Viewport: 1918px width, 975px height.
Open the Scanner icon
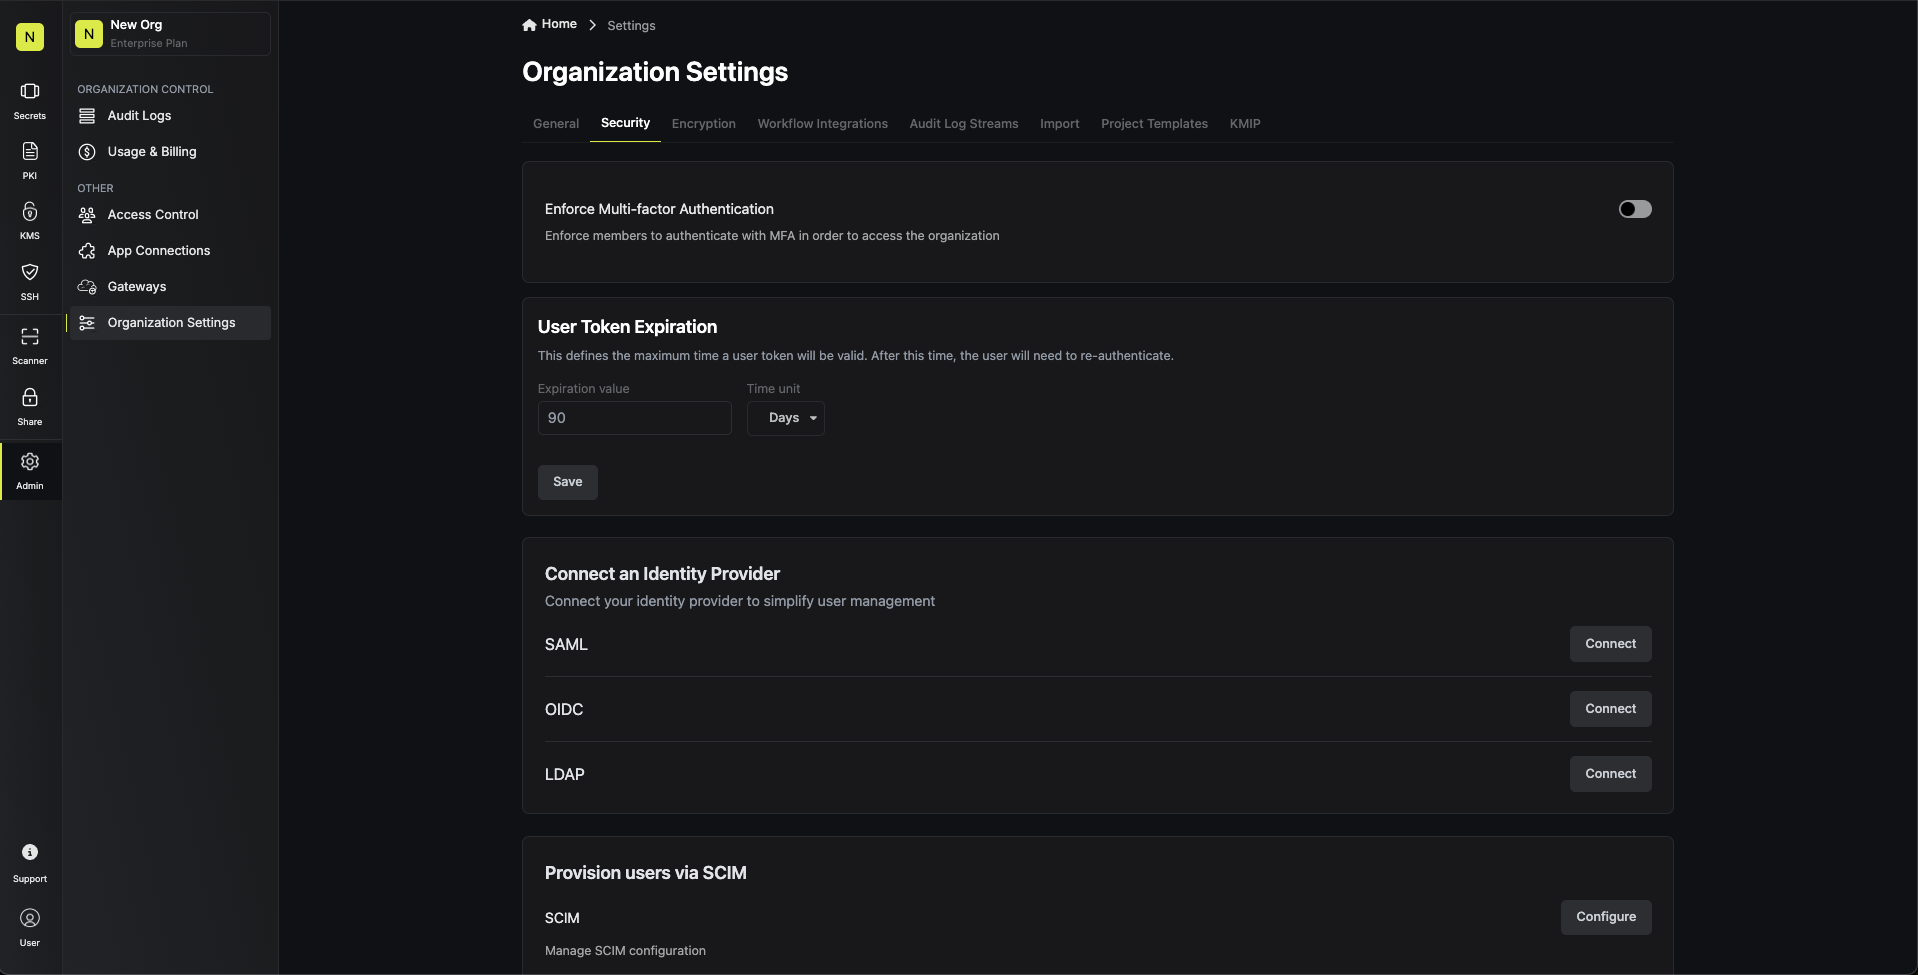click(30, 336)
